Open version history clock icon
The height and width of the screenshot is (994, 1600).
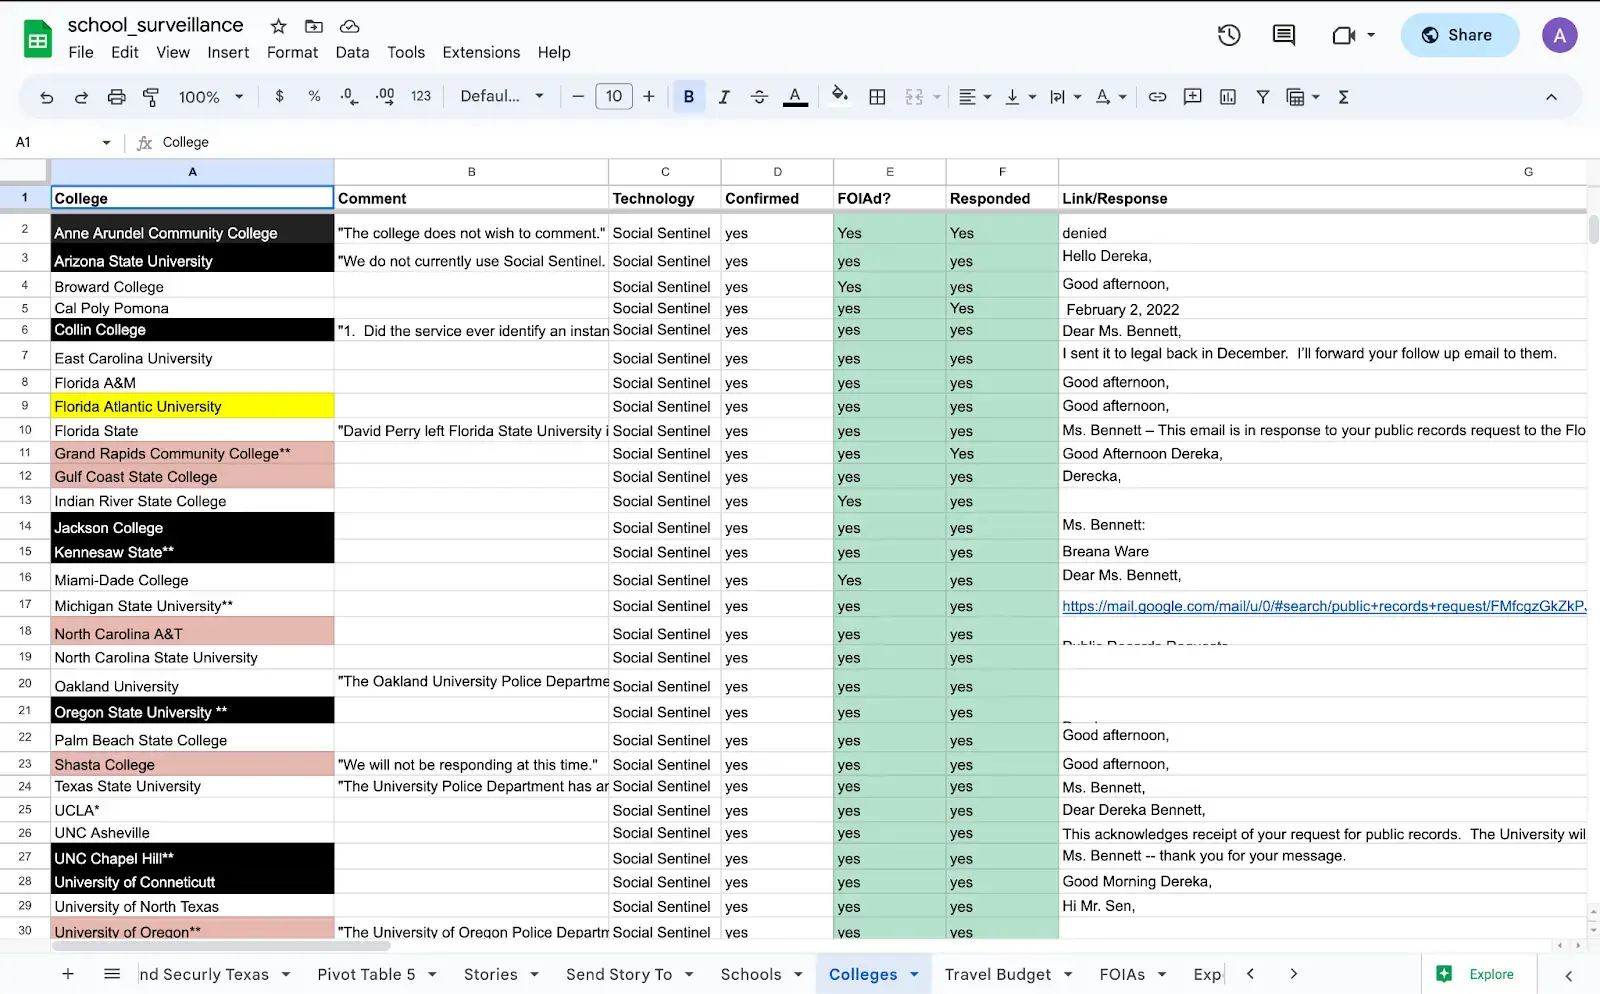click(x=1229, y=35)
